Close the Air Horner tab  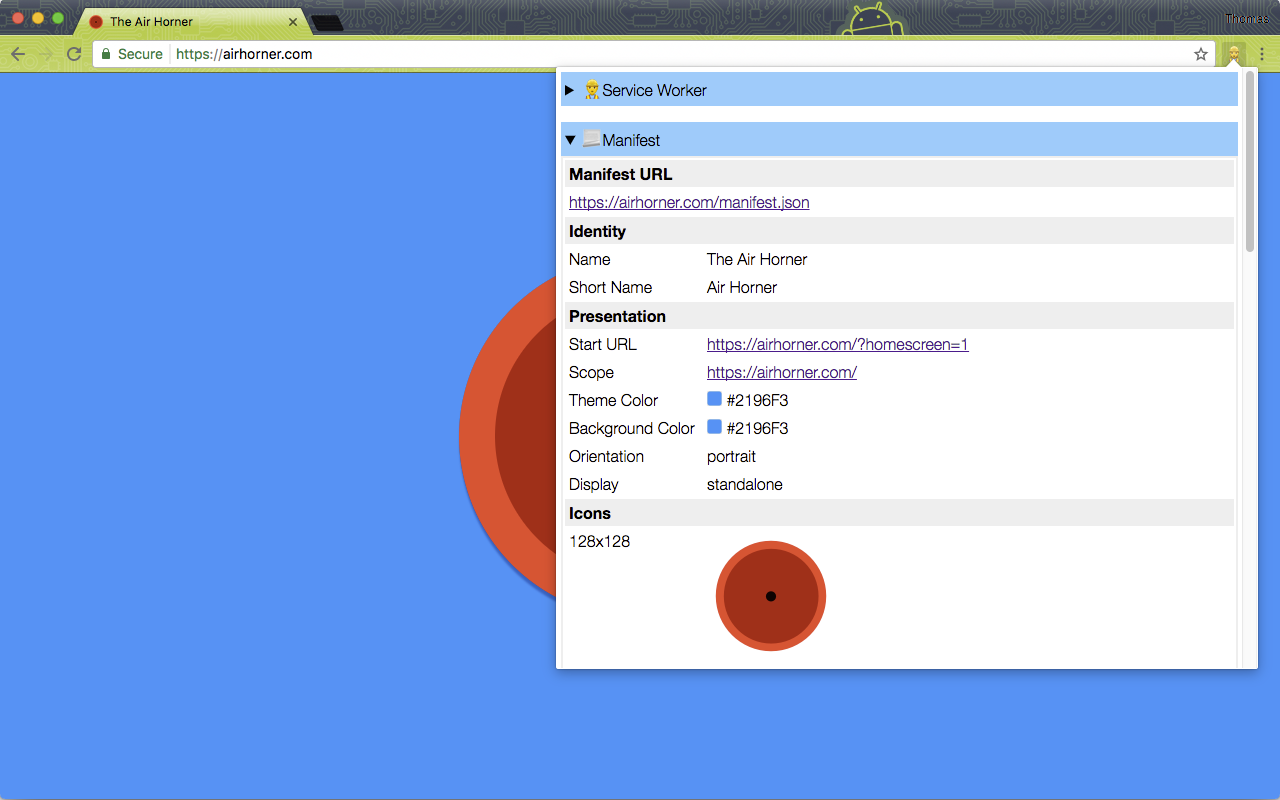coord(293,21)
